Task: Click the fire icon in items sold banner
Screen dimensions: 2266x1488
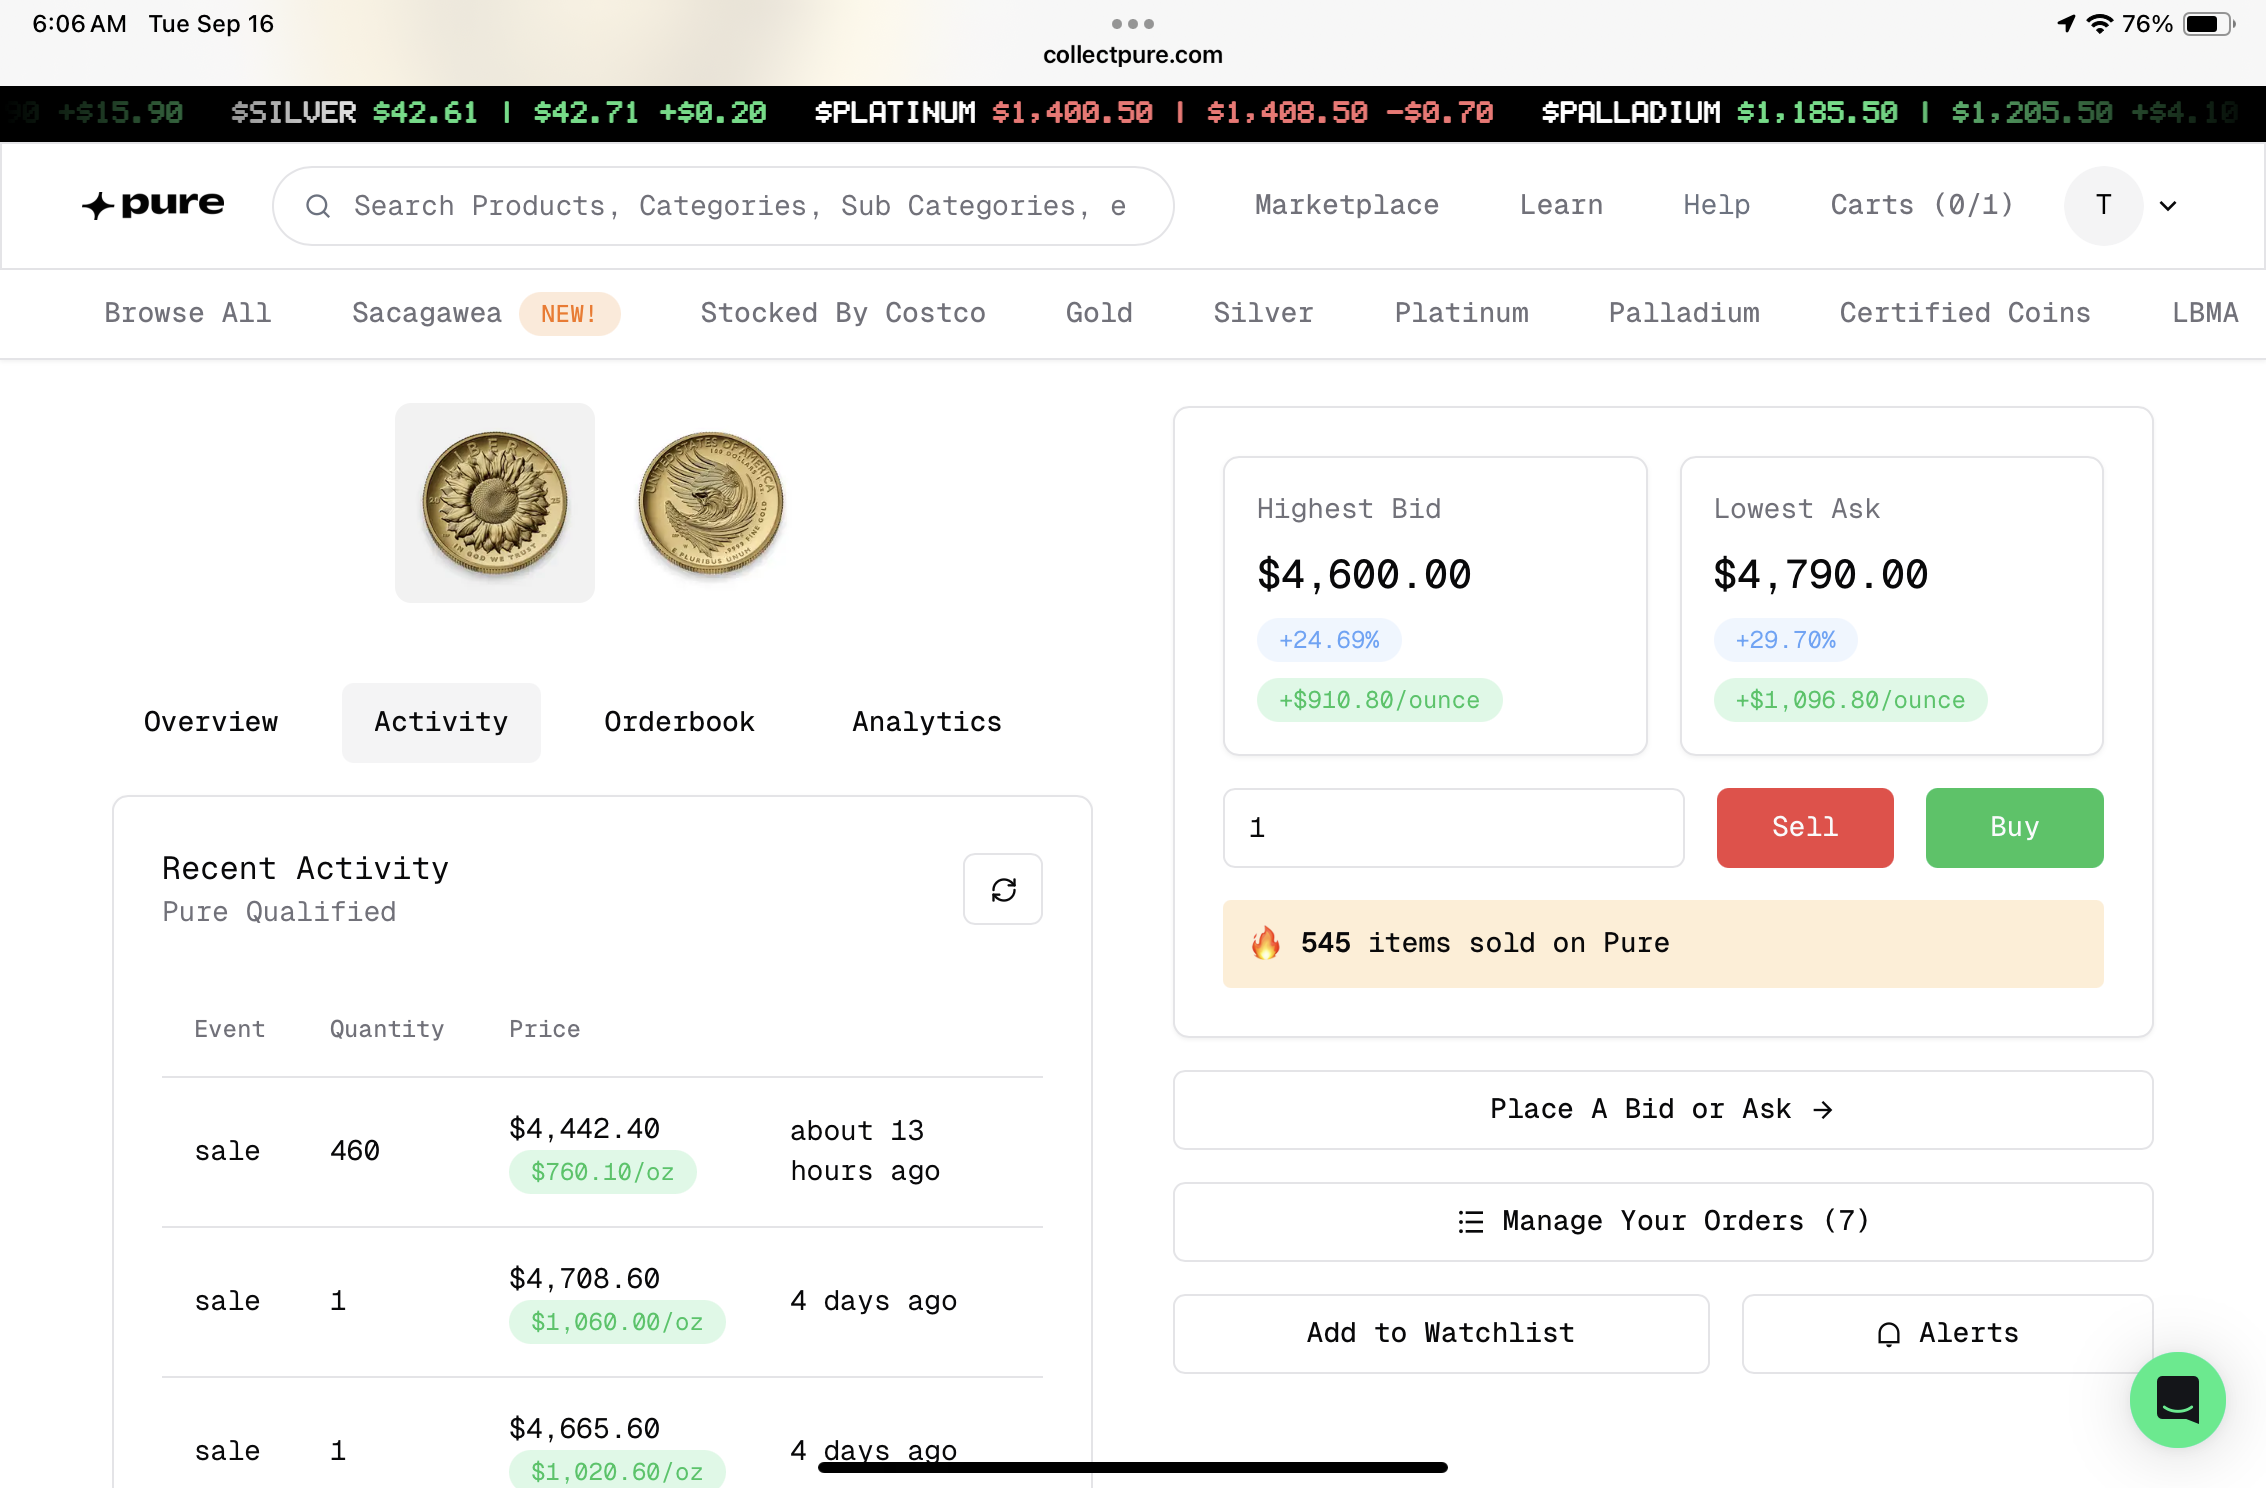Action: 1266,943
